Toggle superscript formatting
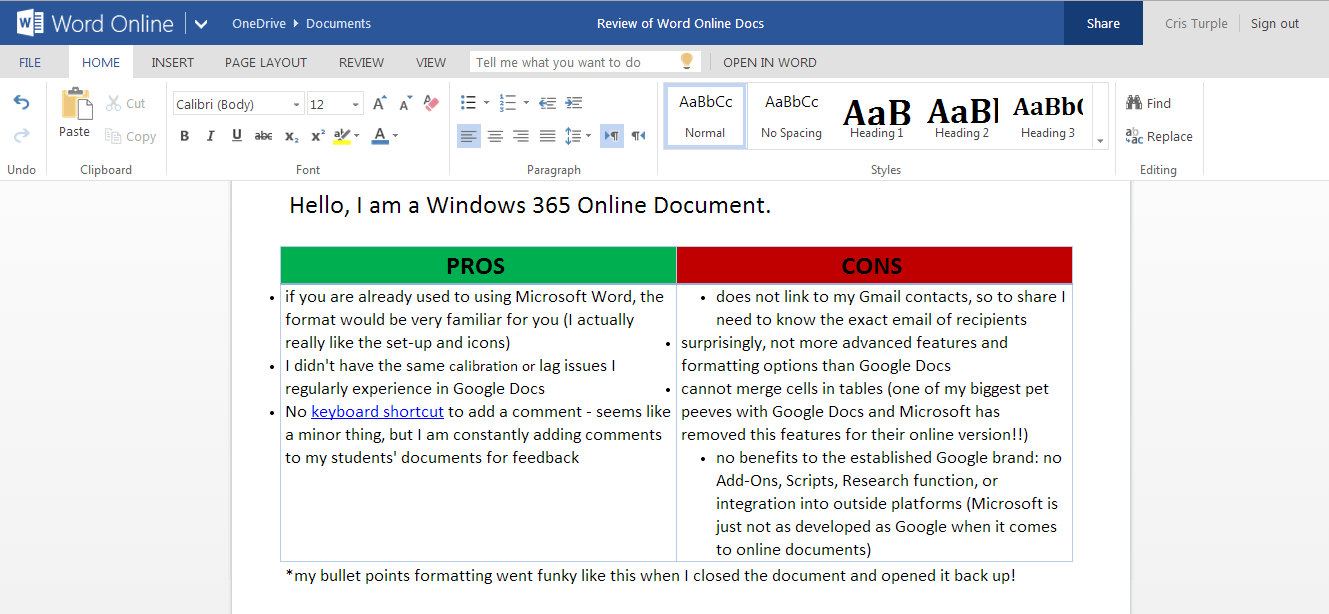 (317, 136)
